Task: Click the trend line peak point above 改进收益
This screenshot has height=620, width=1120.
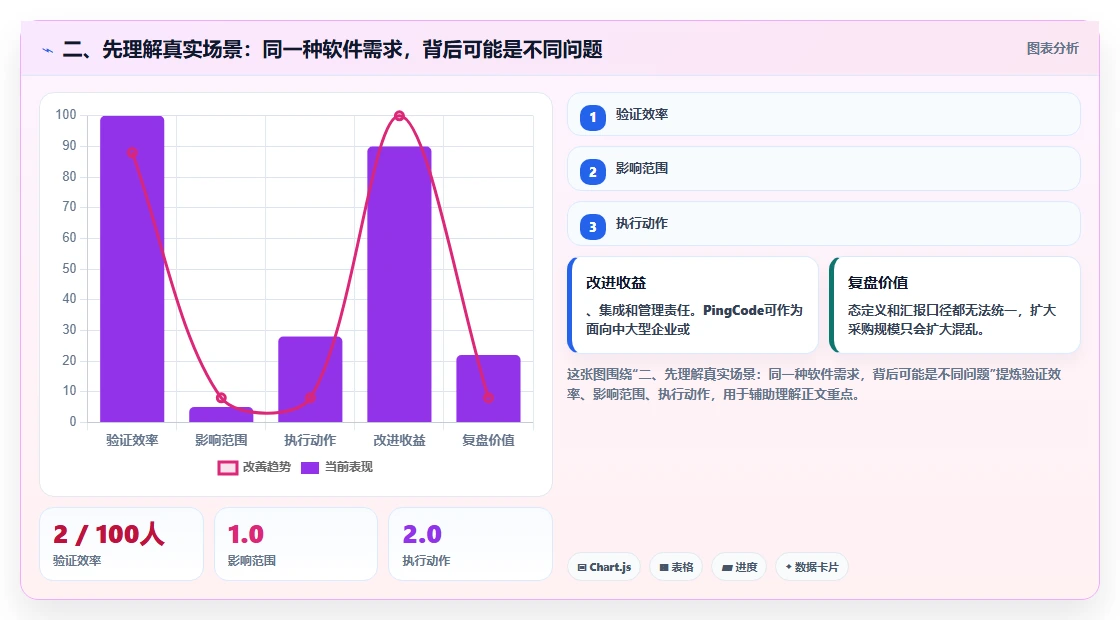Action: [399, 116]
